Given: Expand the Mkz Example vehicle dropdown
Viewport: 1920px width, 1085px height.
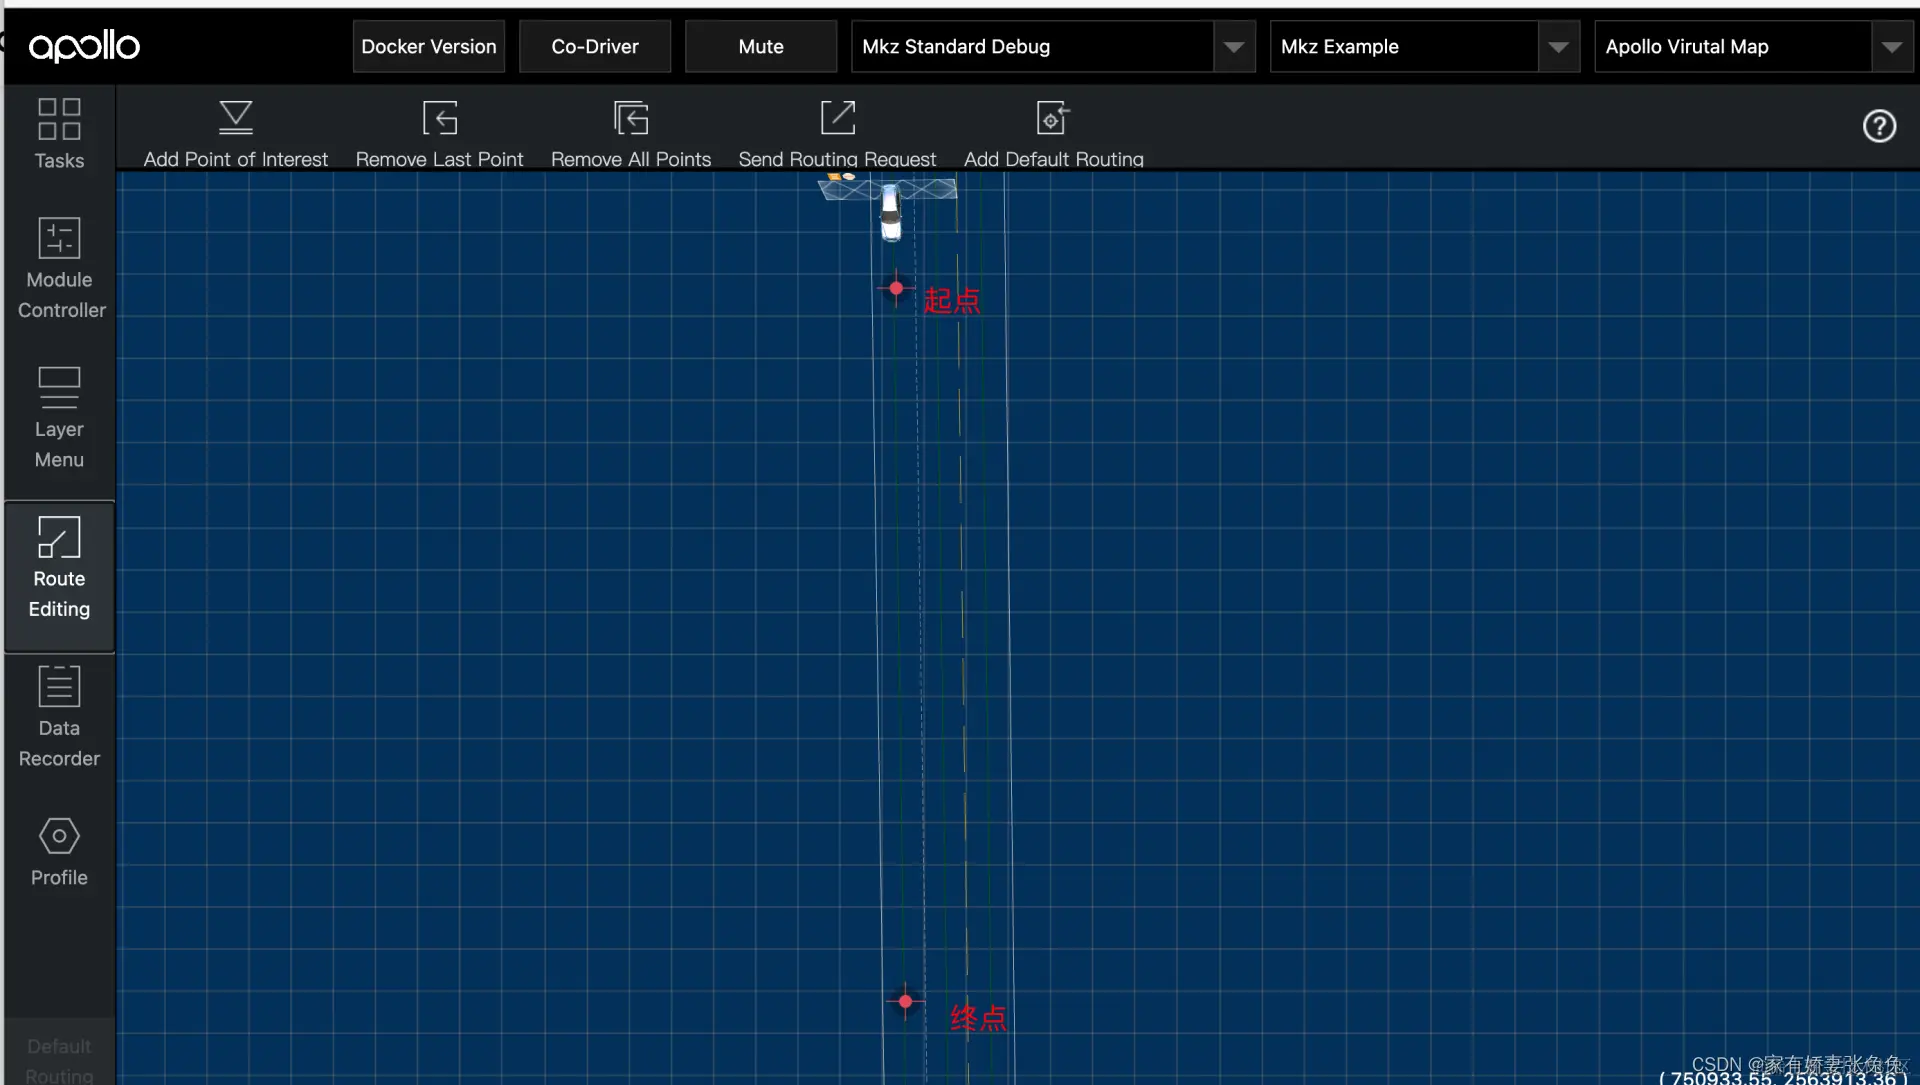Looking at the screenshot, I should 1558,47.
